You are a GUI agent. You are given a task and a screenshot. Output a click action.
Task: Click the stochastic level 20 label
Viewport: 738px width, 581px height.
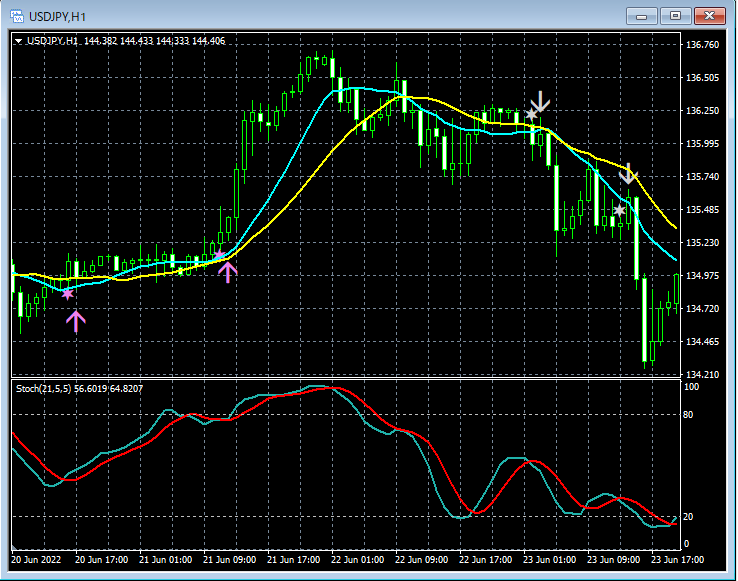pos(688,517)
